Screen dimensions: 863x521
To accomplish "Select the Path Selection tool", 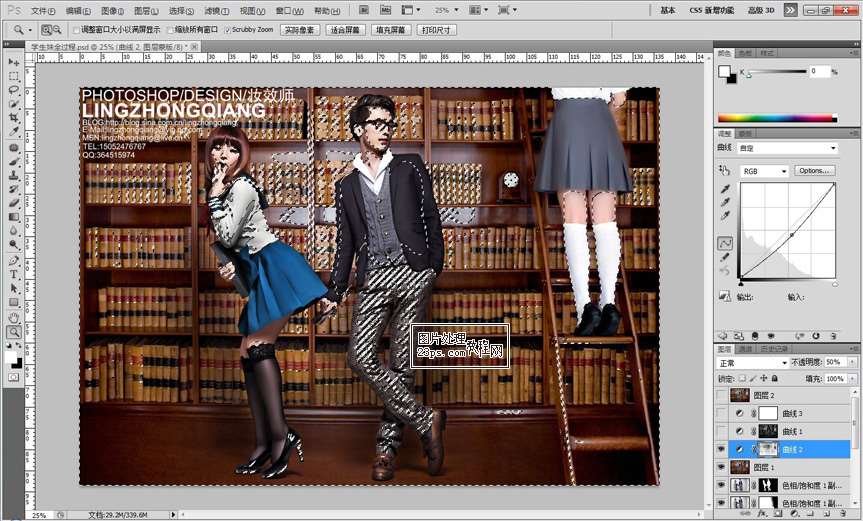I will click(x=14, y=288).
